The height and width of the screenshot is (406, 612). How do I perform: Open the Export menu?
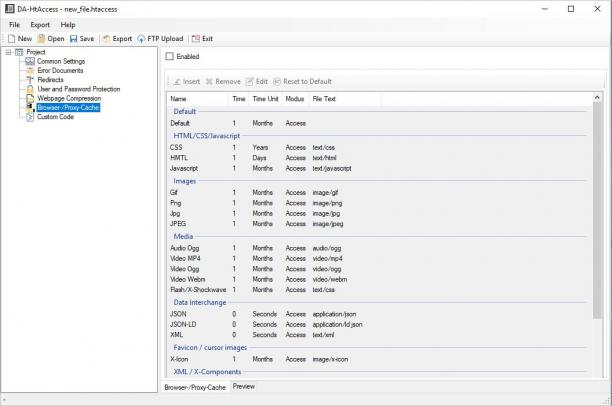pos(40,25)
